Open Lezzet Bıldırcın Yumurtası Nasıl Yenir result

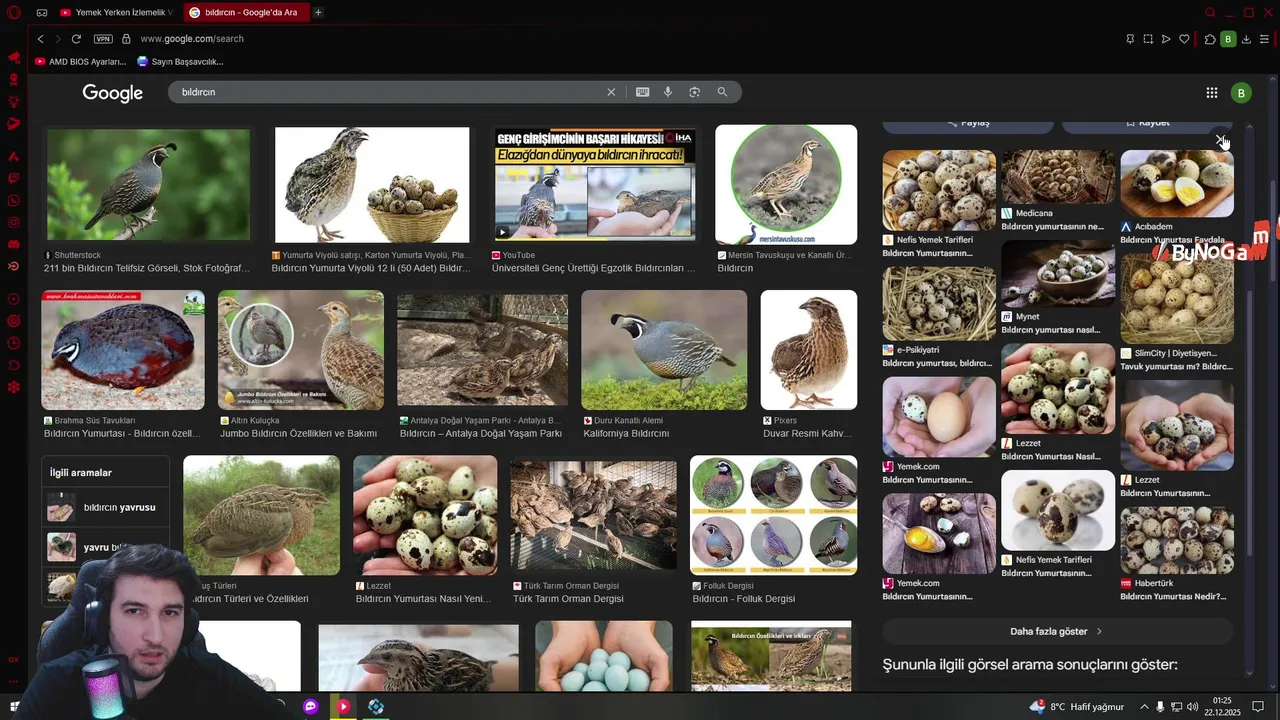425,515
